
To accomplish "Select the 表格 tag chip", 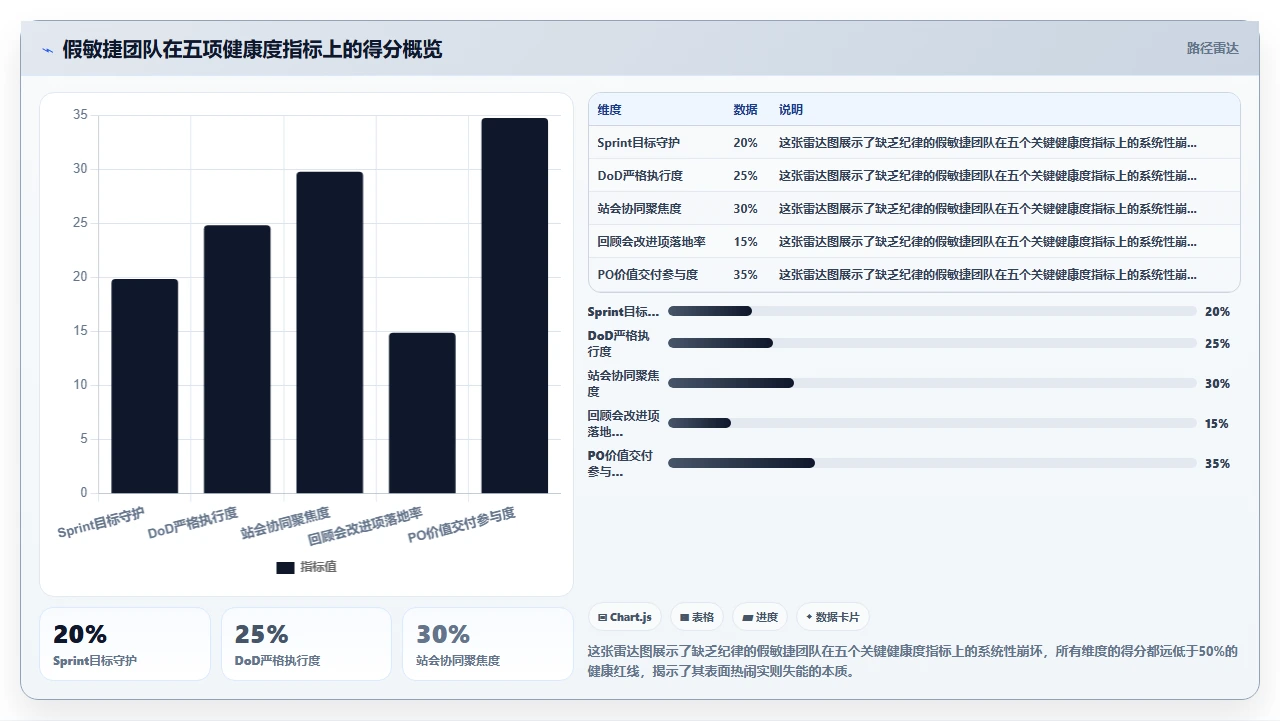I will click(x=697, y=617).
